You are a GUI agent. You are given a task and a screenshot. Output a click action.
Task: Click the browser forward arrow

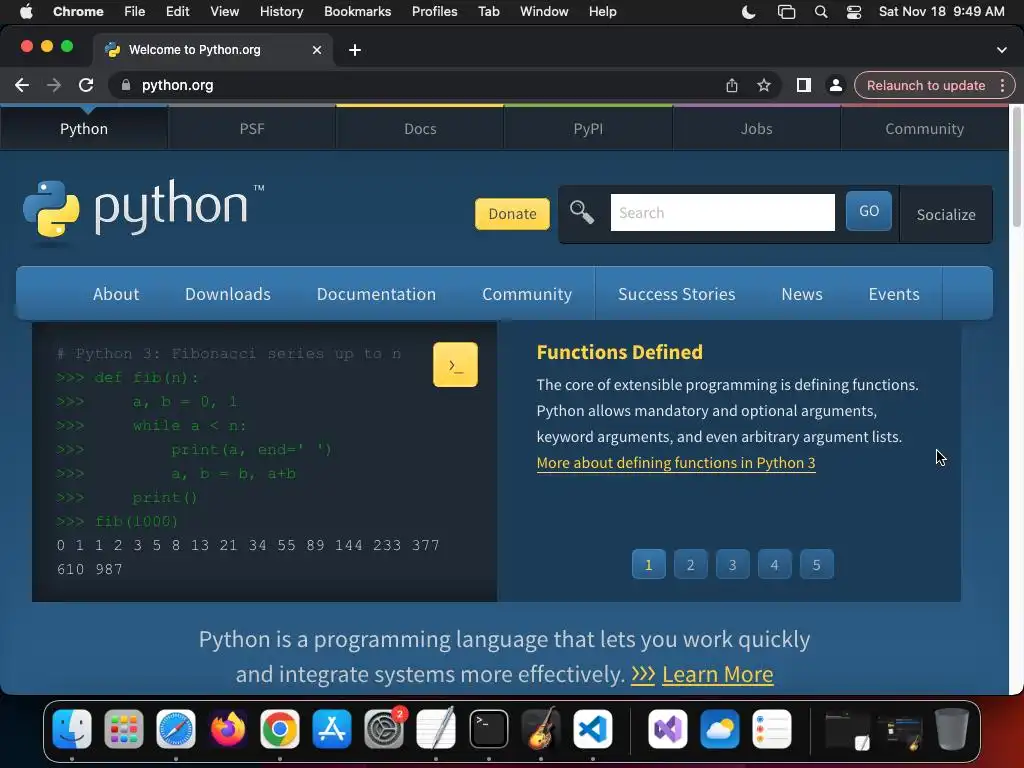coord(54,86)
